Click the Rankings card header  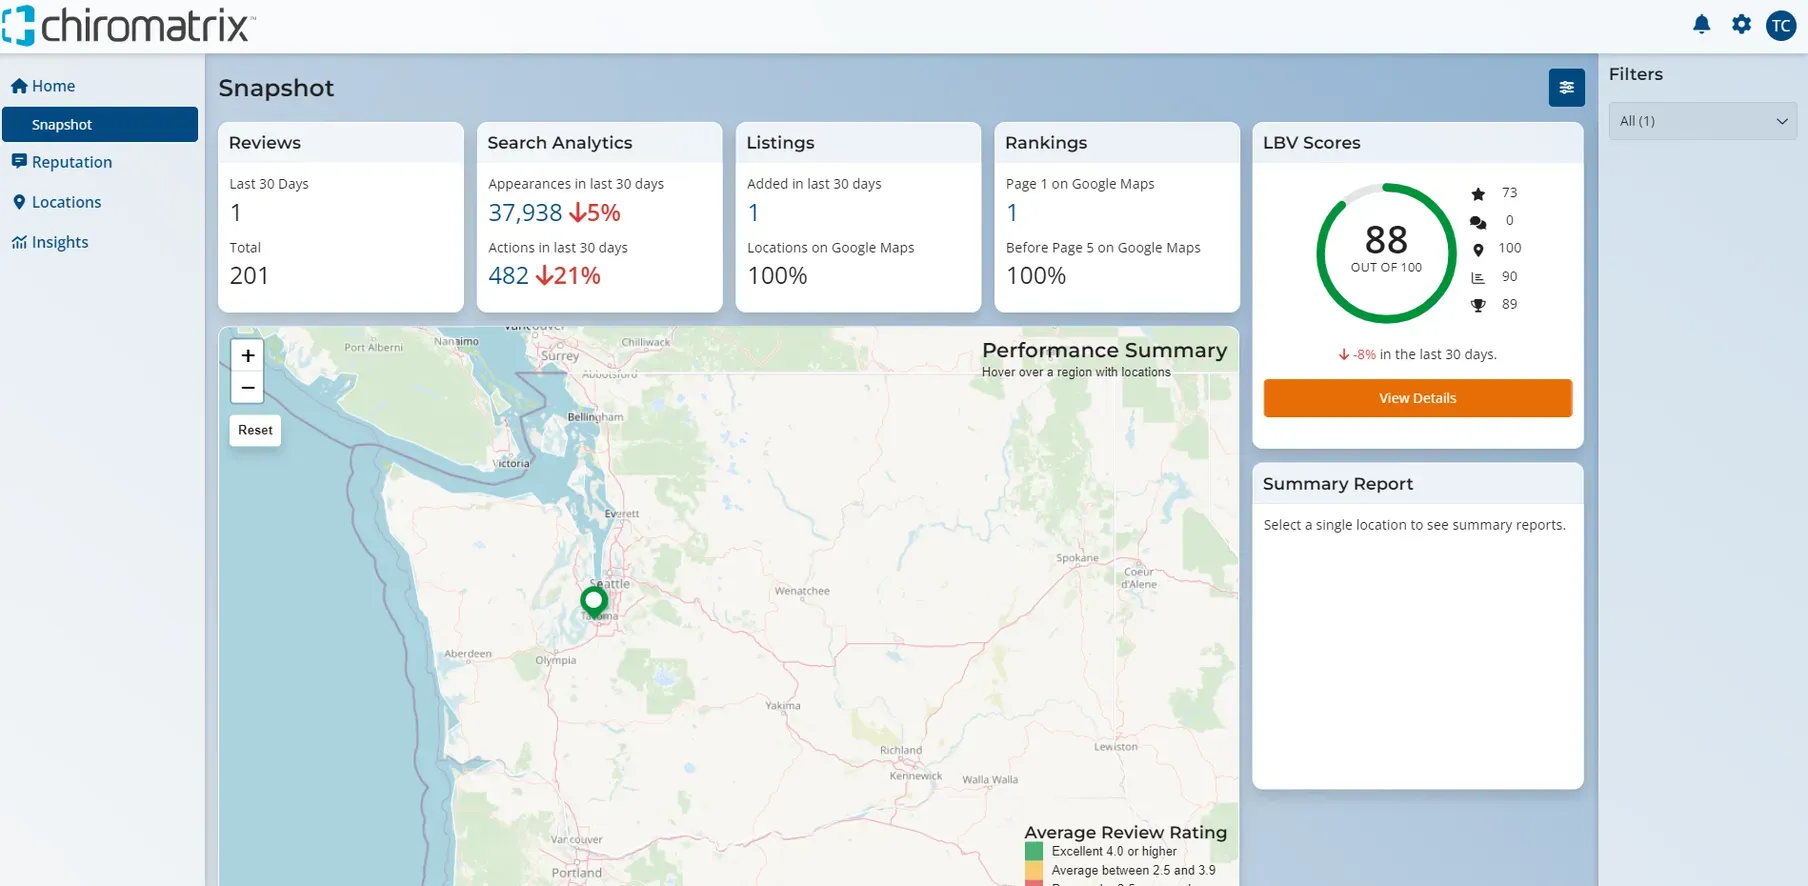[x=1117, y=143]
